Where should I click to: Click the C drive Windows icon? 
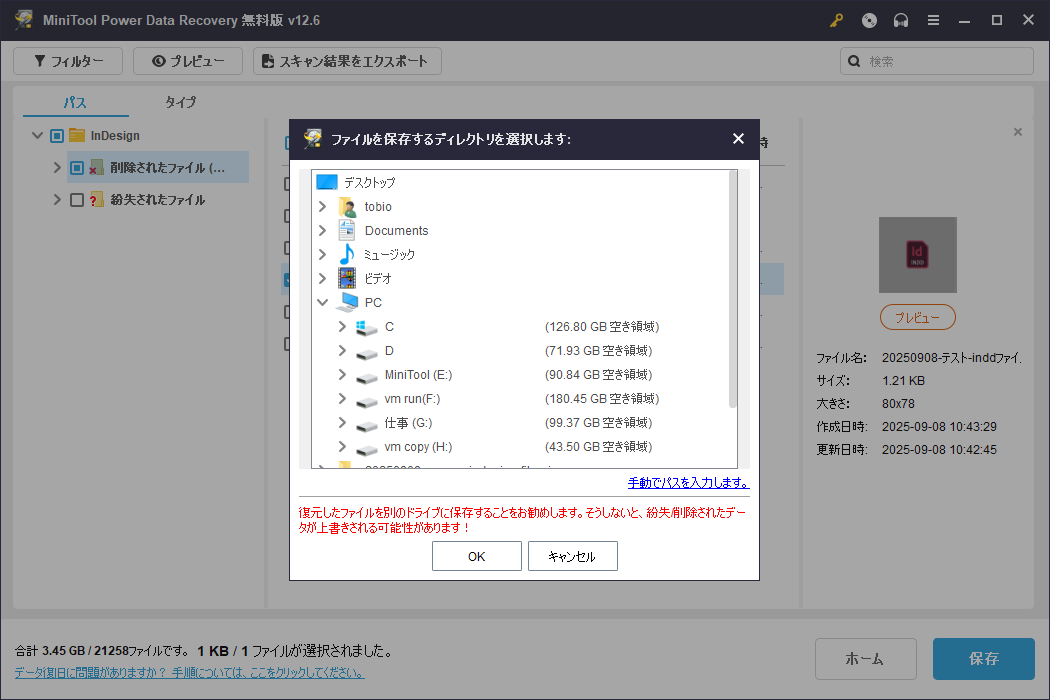pyautogui.click(x=366, y=327)
